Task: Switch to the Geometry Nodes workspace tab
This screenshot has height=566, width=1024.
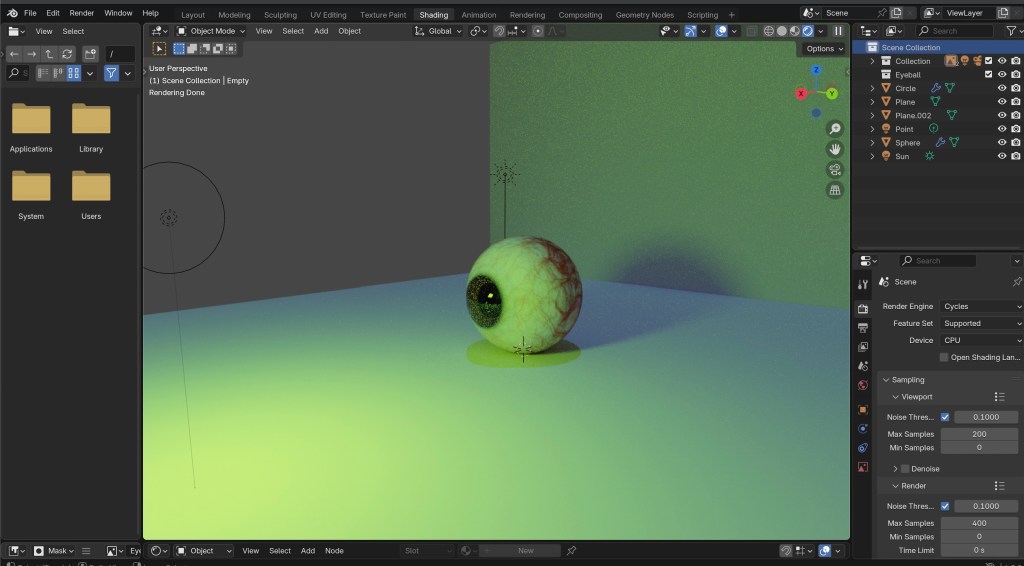Action: tap(645, 15)
